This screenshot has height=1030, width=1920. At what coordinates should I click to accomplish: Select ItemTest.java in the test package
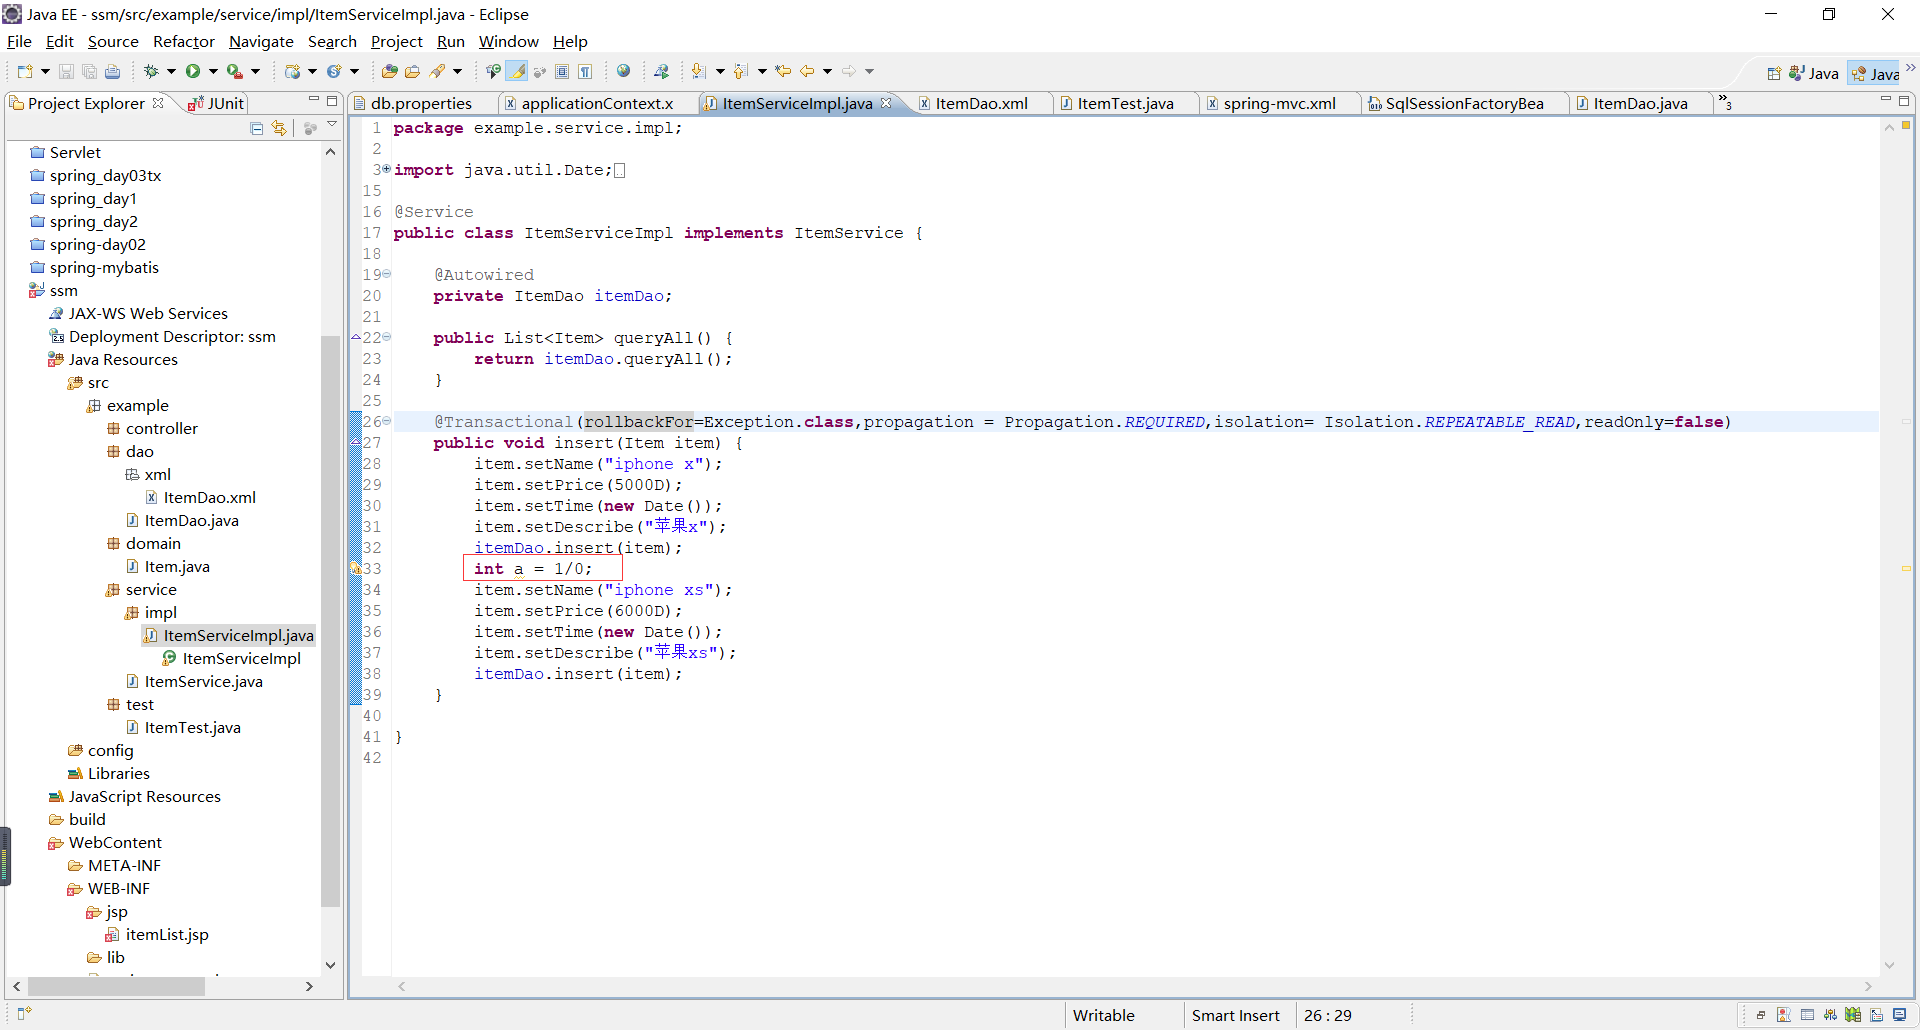pos(192,727)
